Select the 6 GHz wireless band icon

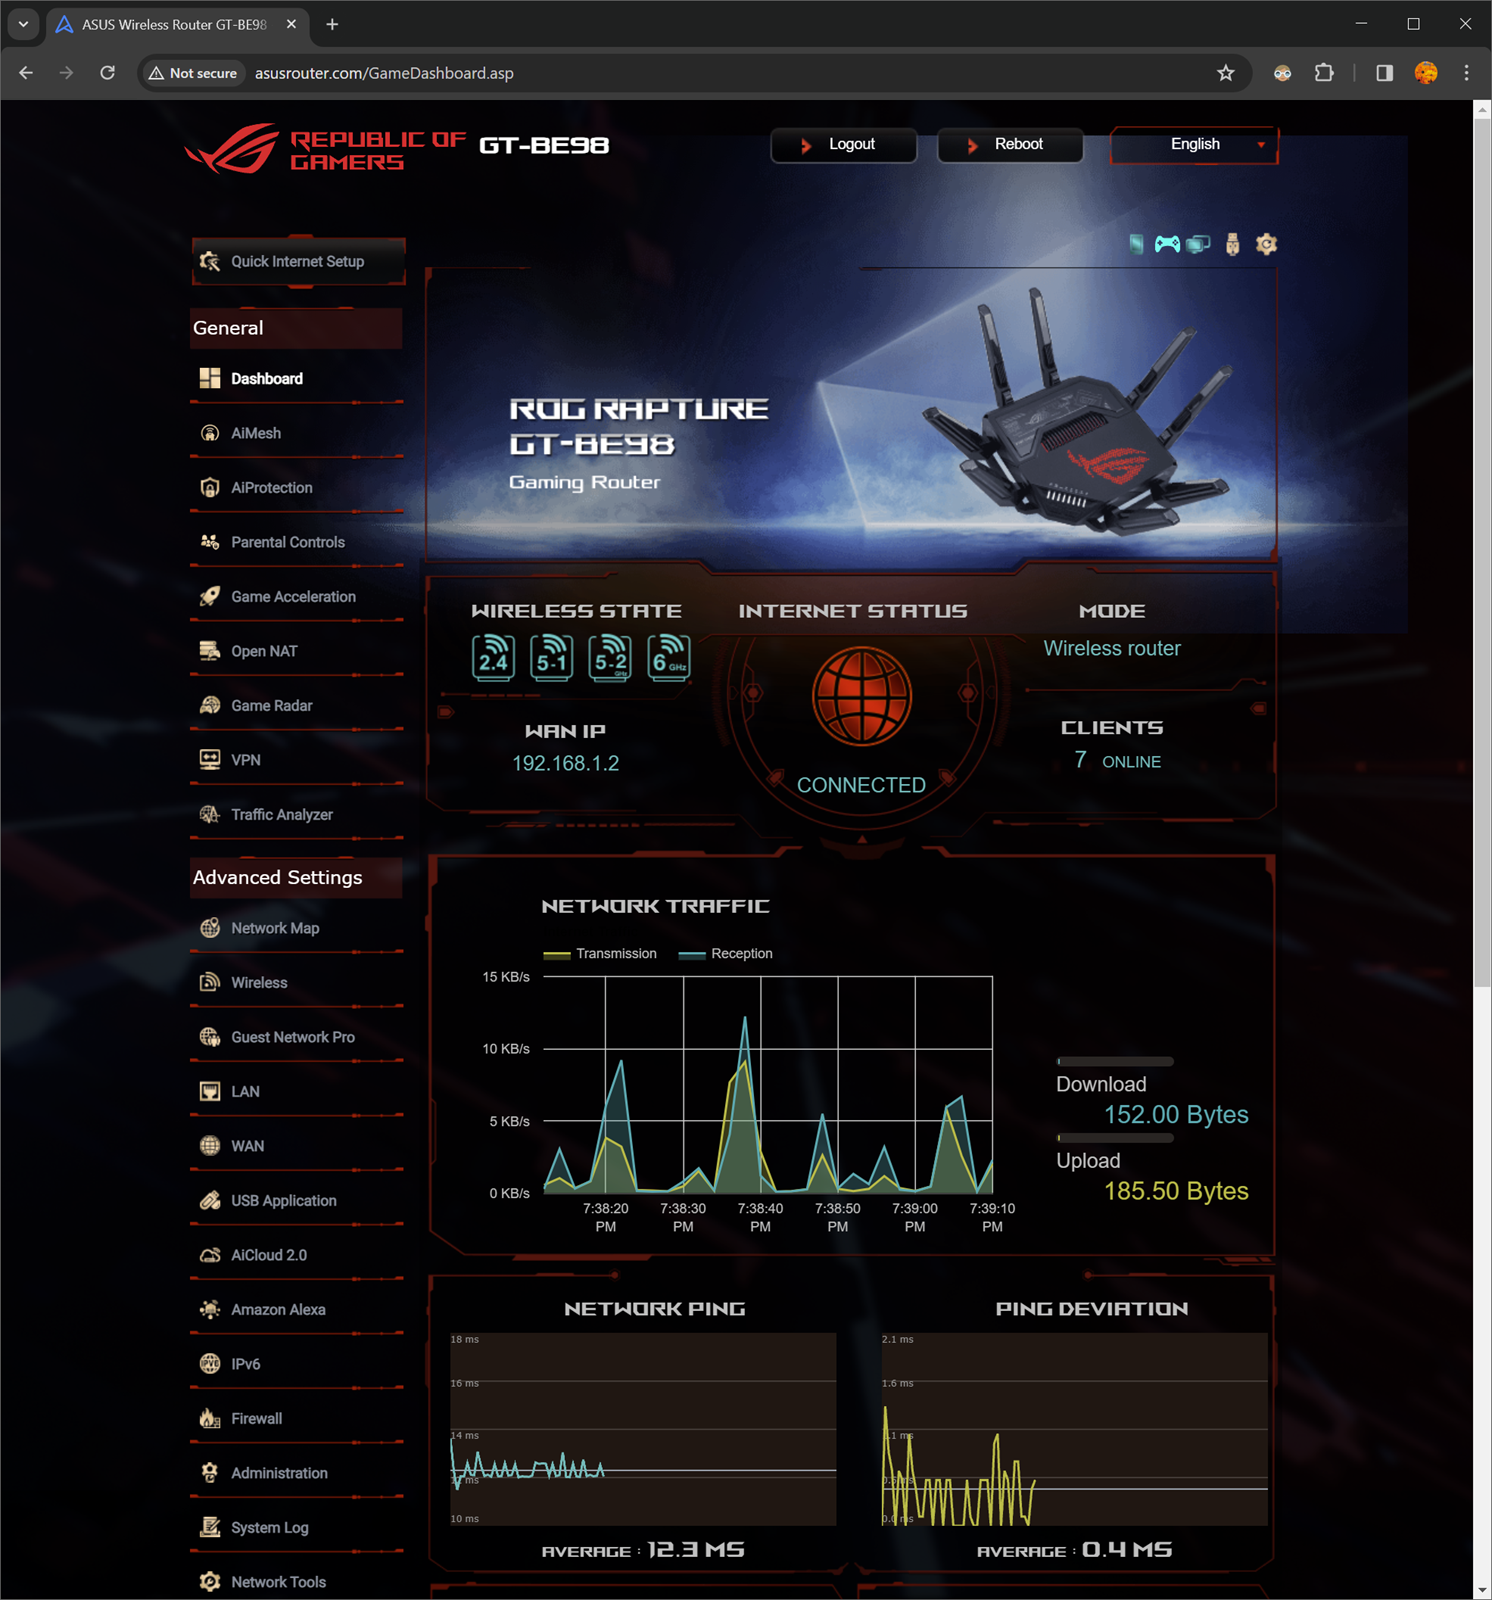tap(669, 658)
